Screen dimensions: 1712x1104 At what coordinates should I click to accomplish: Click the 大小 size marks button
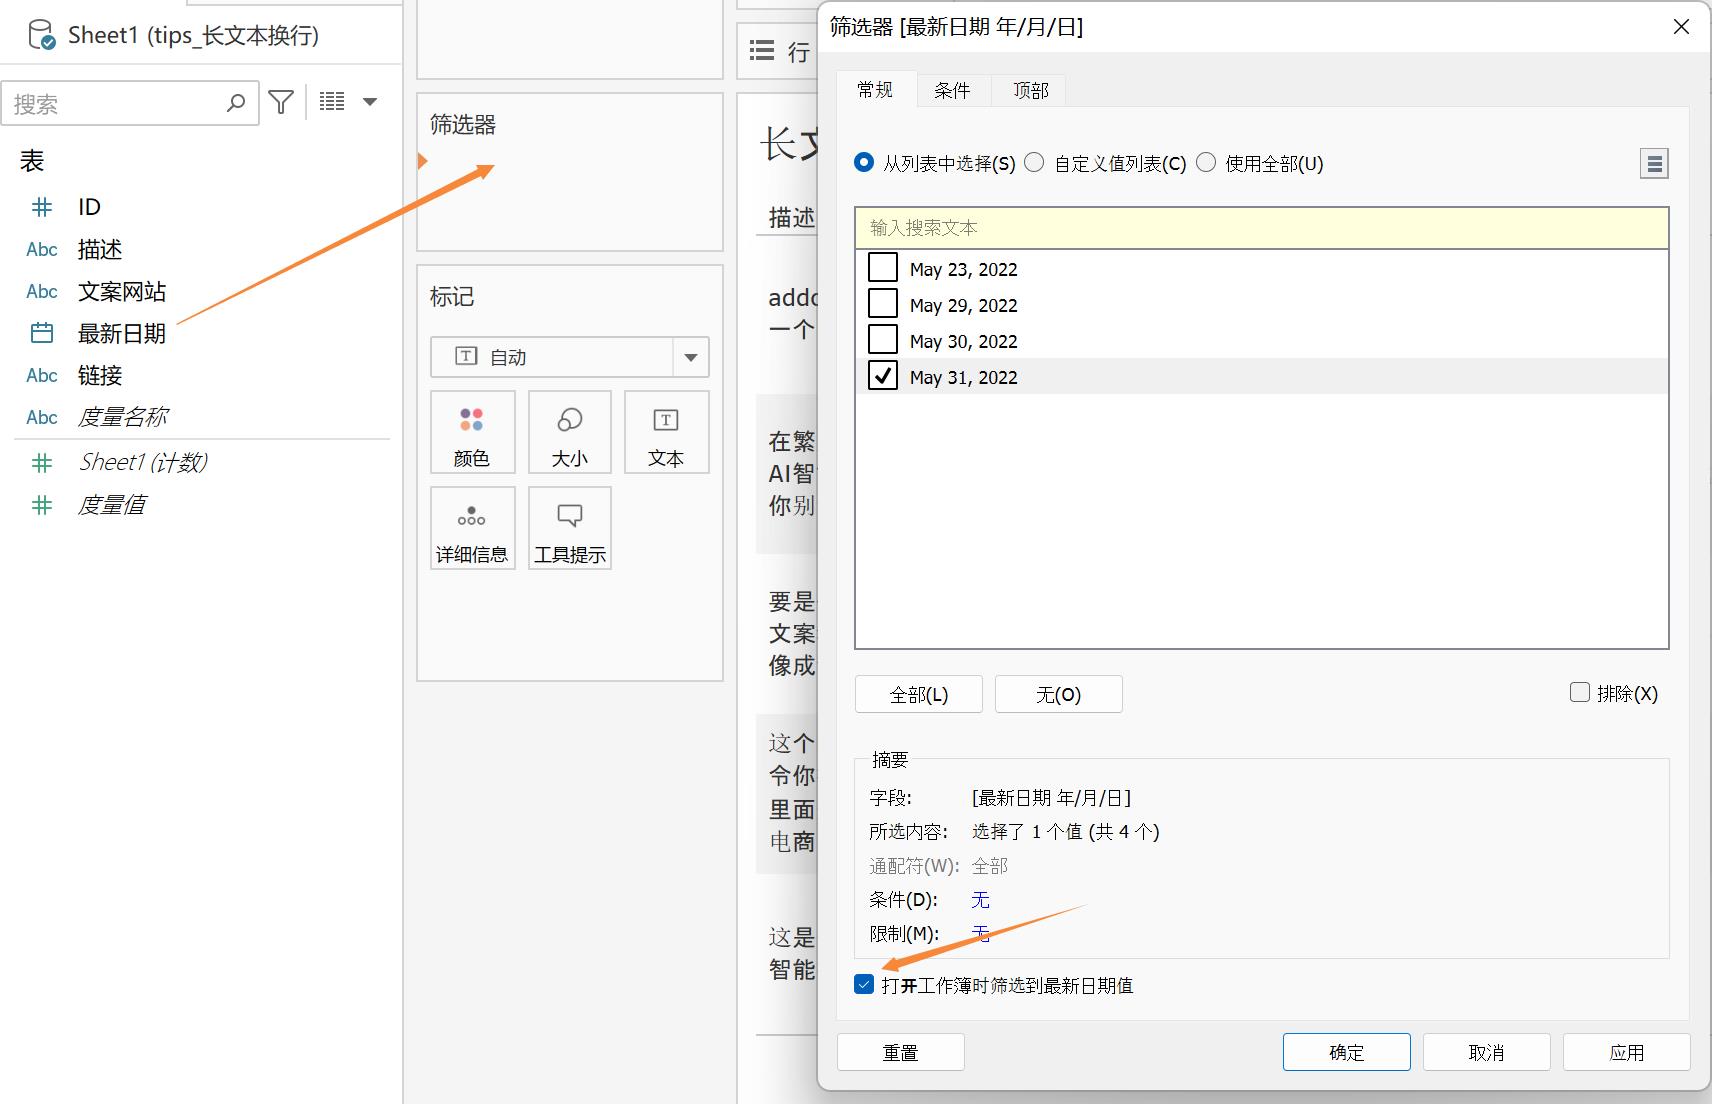pyautogui.click(x=570, y=432)
